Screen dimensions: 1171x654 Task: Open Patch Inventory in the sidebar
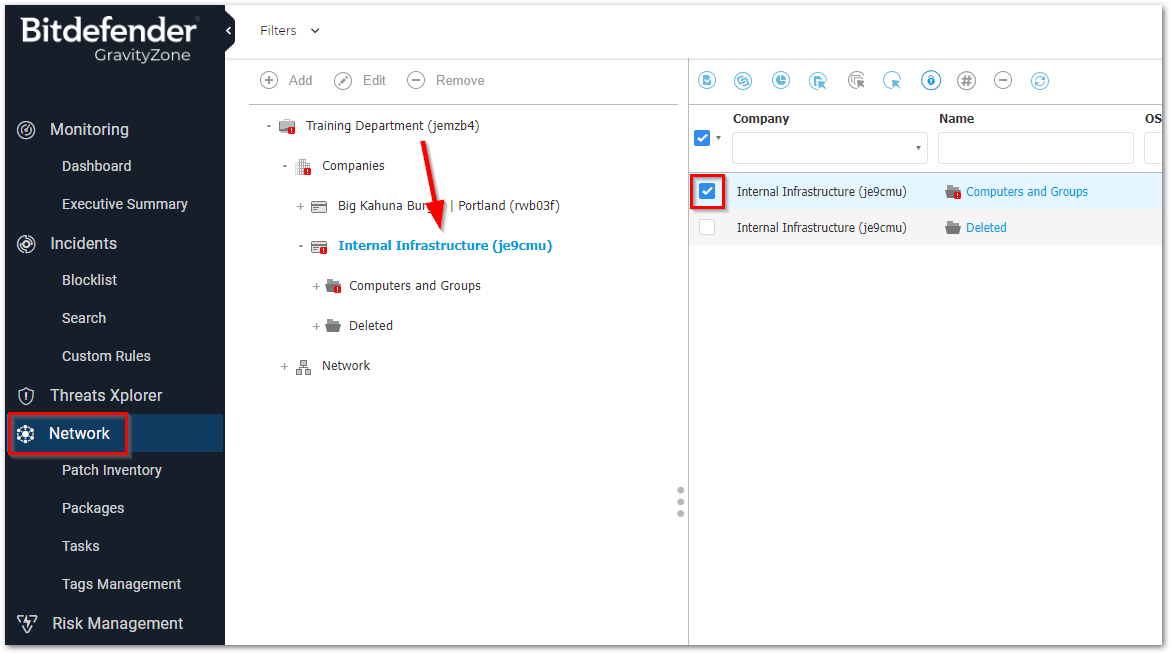coord(111,470)
